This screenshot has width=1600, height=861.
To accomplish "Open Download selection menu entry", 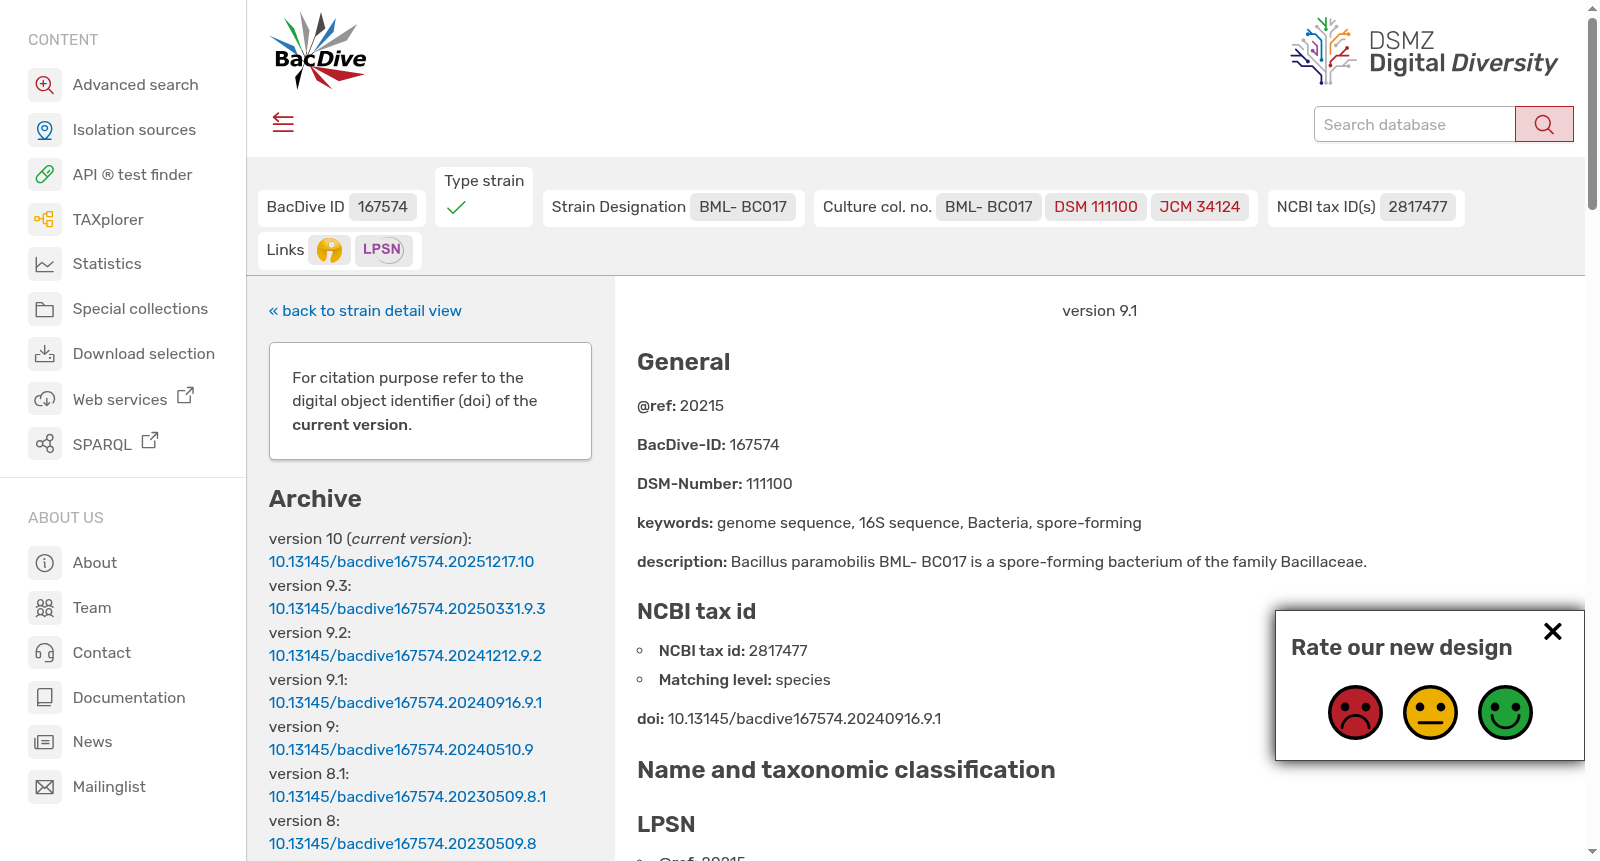I will 144,354.
